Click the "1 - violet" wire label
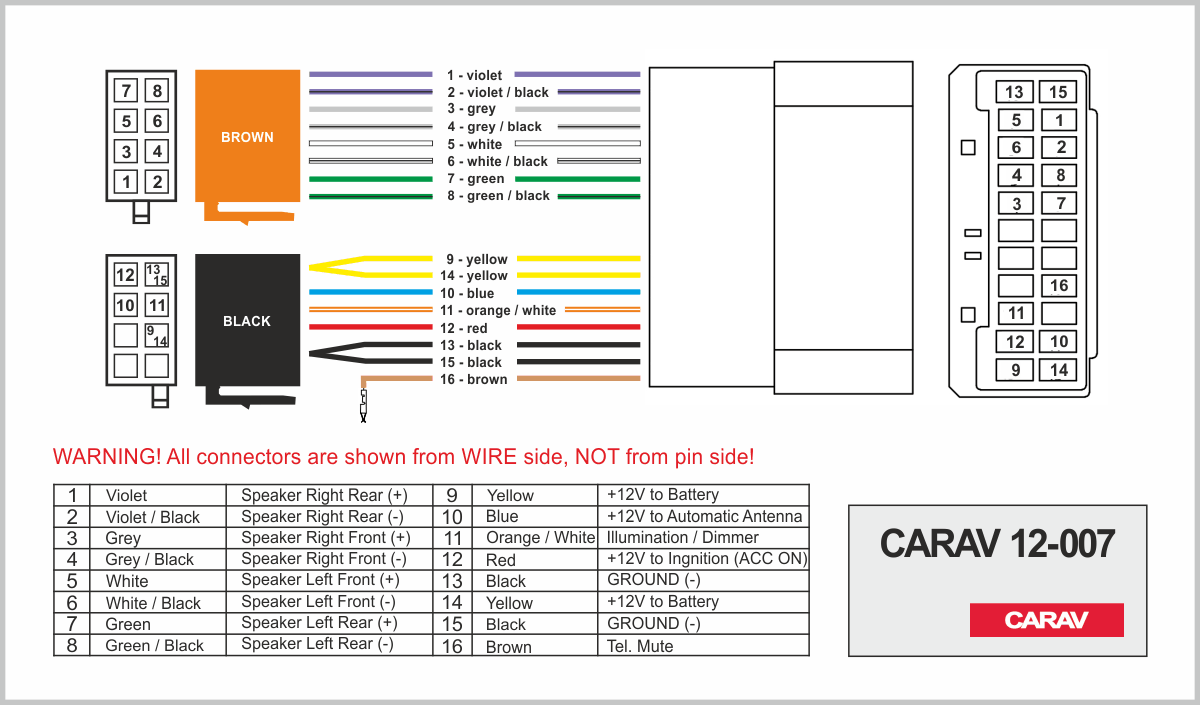Screen dimensions: 1200x705 click(x=474, y=75)
